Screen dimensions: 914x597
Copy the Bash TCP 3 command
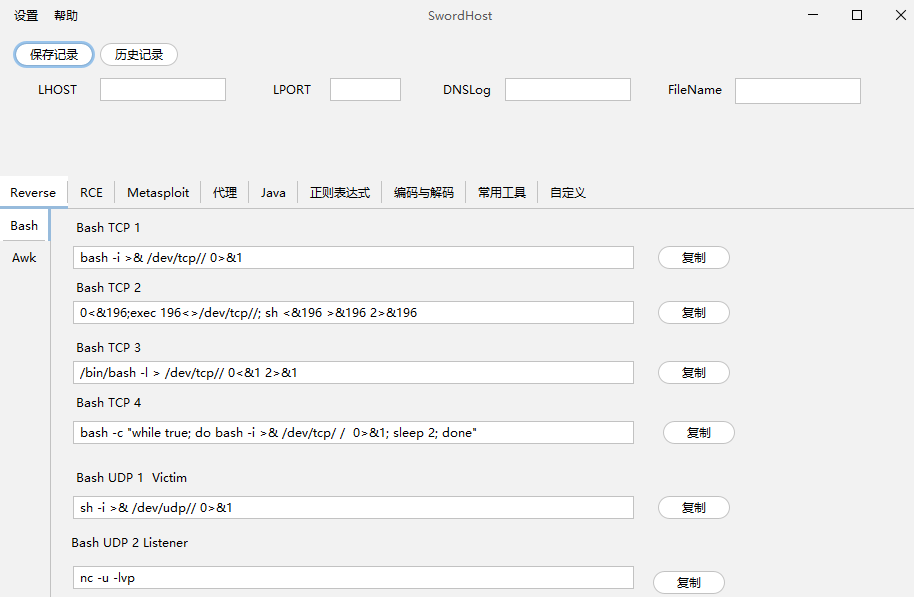694,373
